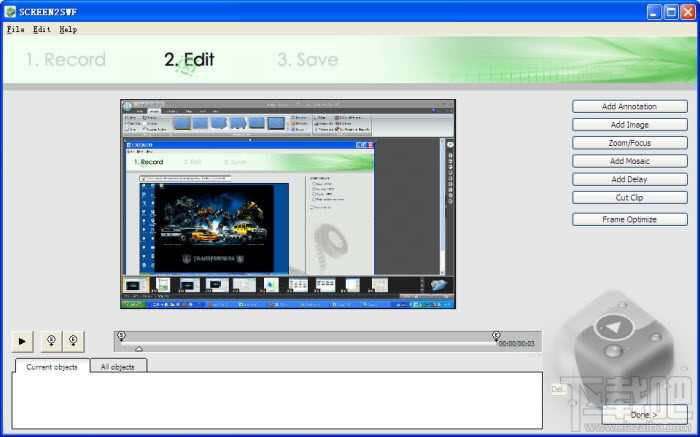Click the 00:00/00:03 time readout
This screenshot has width=700, height=437.
[517, 344]
